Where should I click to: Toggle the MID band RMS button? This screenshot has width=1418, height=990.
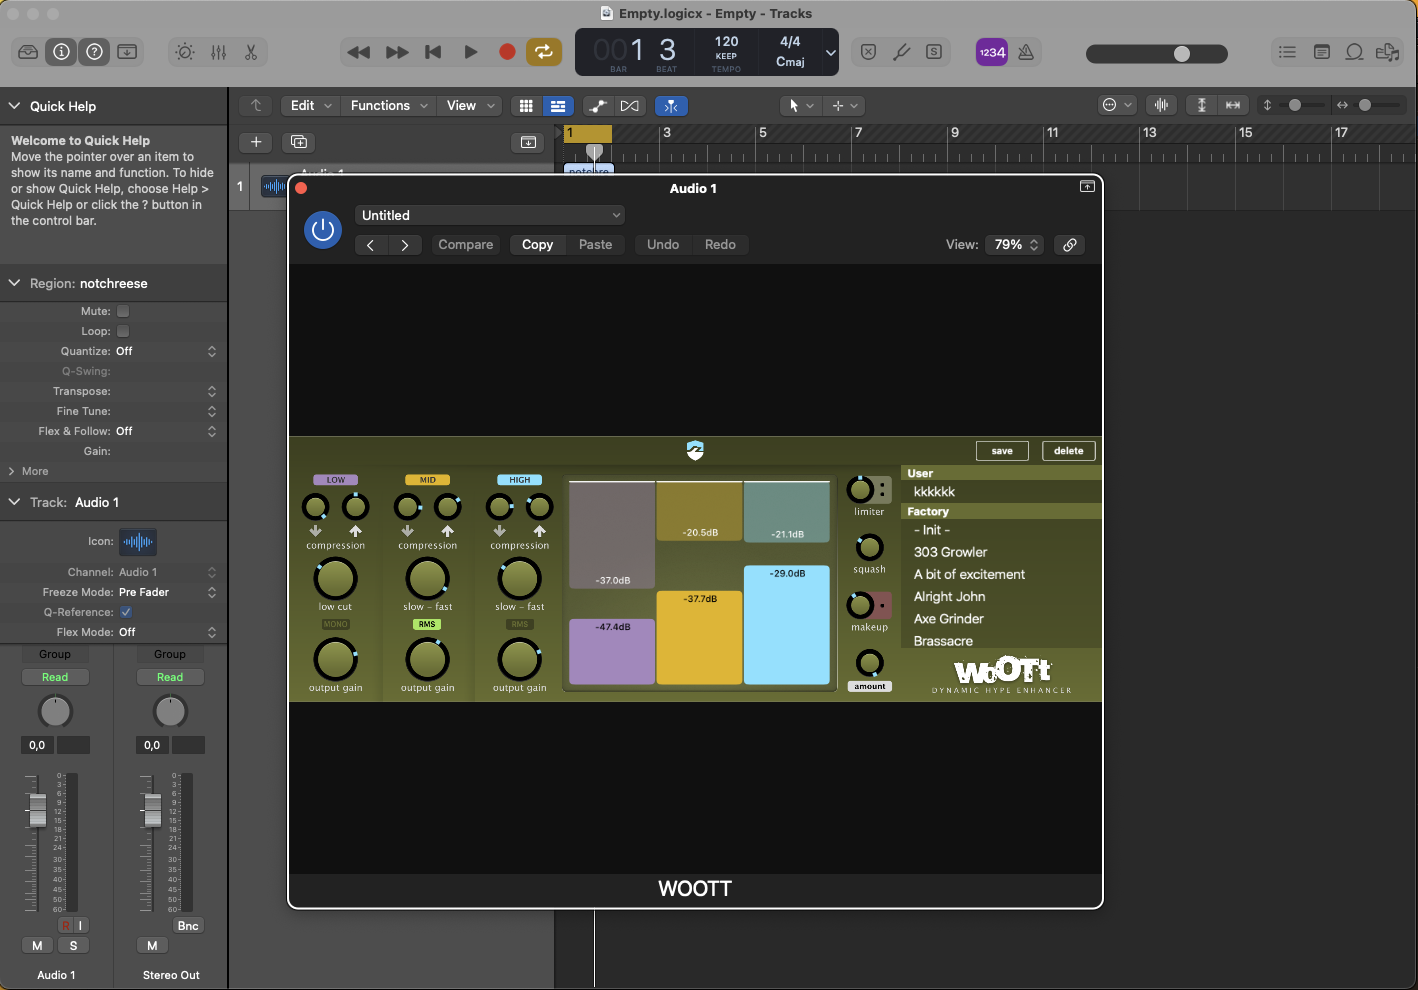428,624
